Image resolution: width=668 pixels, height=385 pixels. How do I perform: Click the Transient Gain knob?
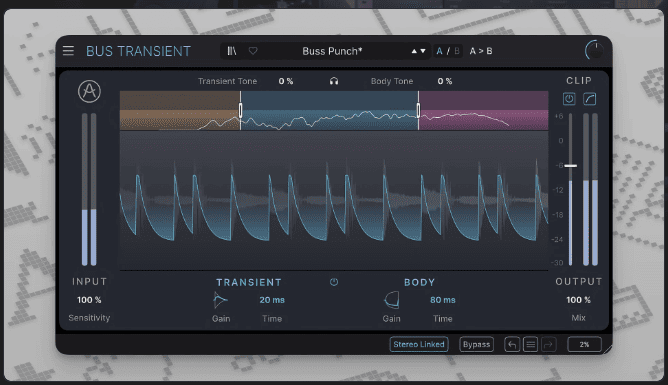tap(220, 300)
